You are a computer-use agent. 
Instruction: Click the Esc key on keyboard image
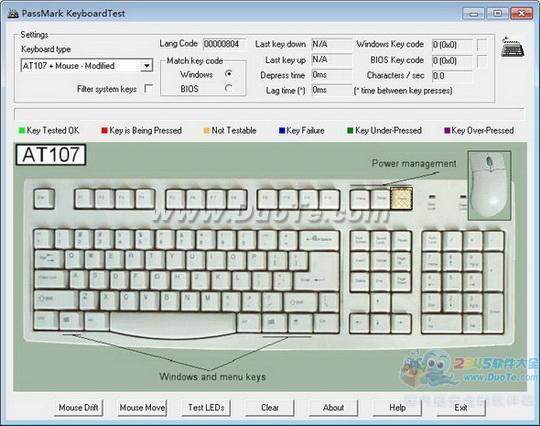tap(44, 199)
